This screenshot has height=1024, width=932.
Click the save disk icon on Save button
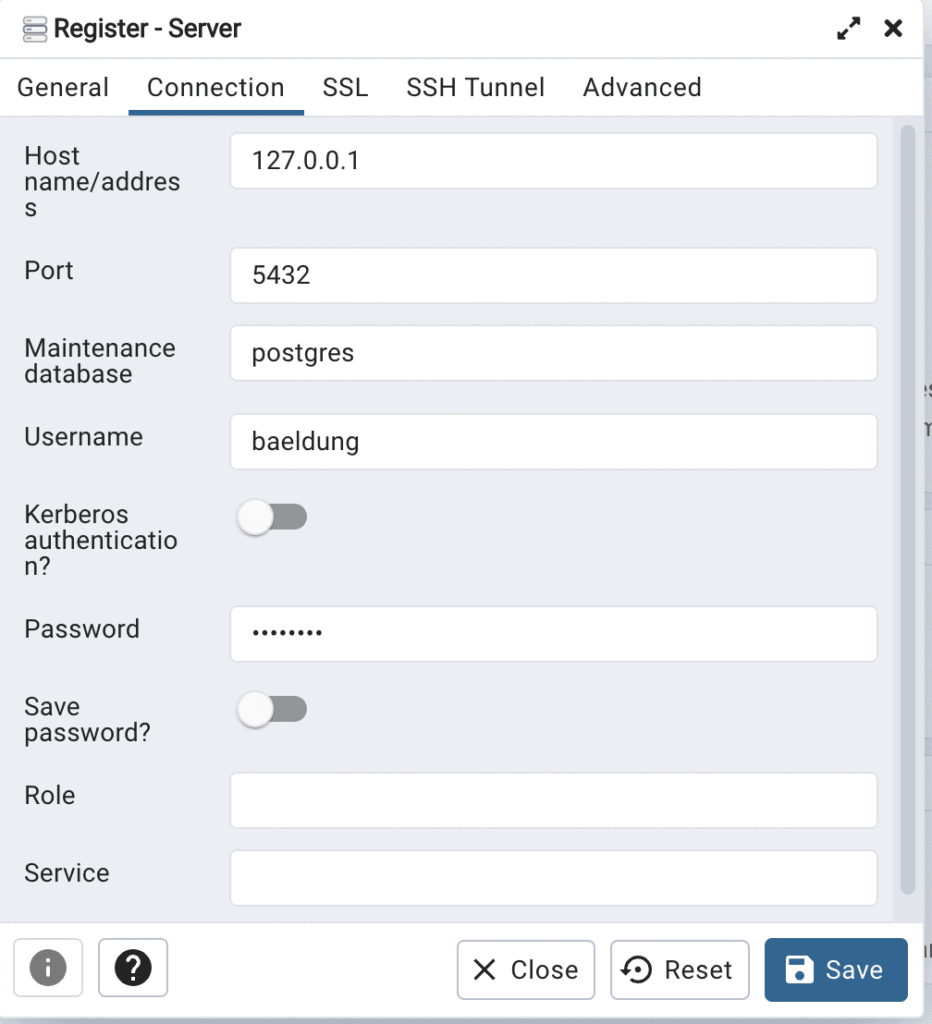(801, 969)
